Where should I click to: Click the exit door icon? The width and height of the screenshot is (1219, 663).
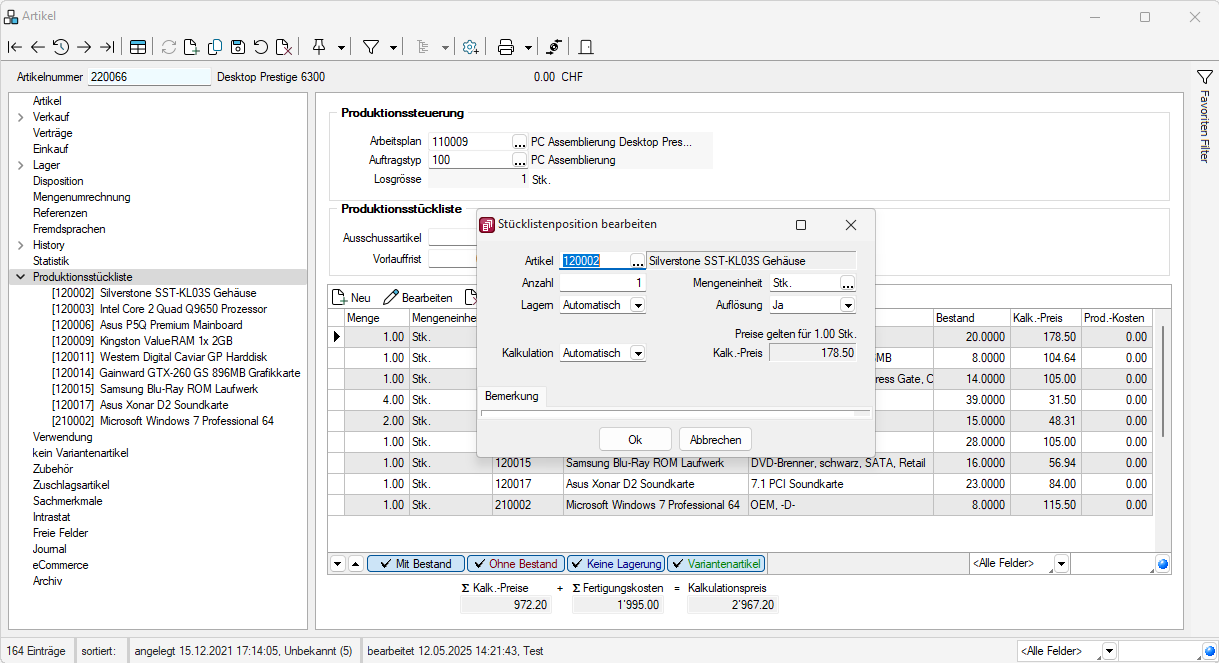pyautogui.click(x=586, y=47)
